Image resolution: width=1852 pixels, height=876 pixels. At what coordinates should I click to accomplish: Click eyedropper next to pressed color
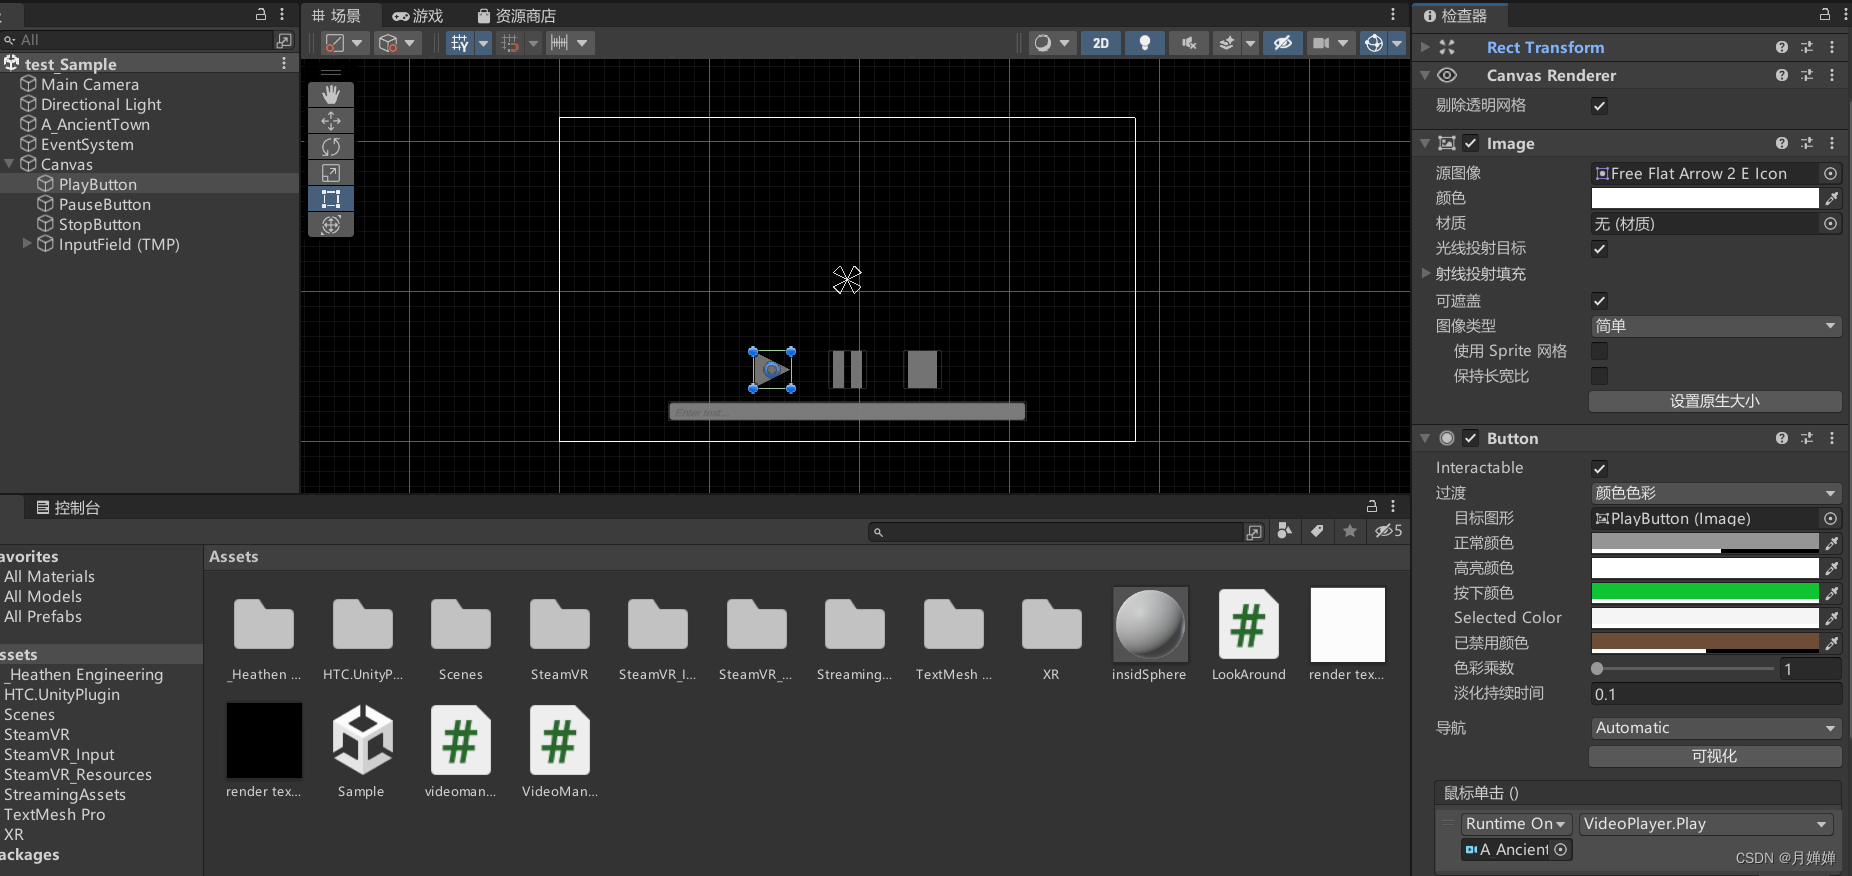tap(1832, 593)
